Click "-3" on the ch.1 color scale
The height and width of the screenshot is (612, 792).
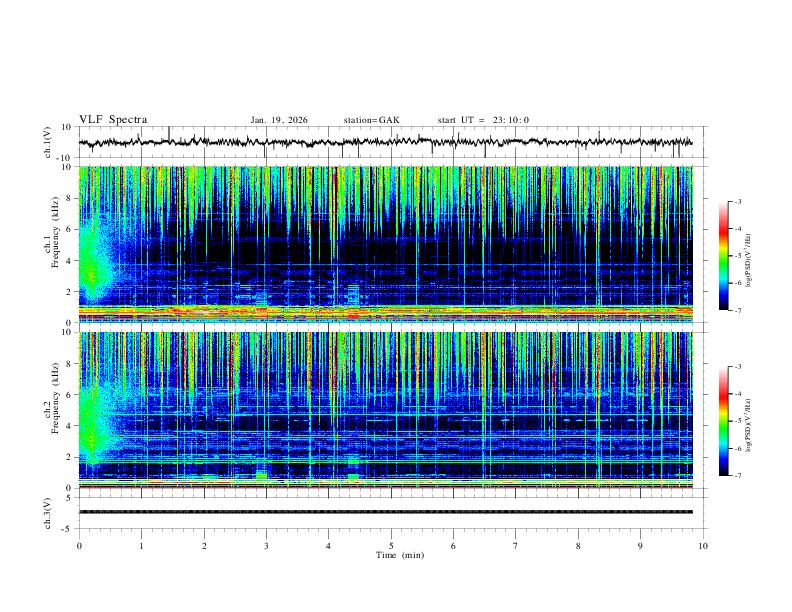[x=738, y=201]
